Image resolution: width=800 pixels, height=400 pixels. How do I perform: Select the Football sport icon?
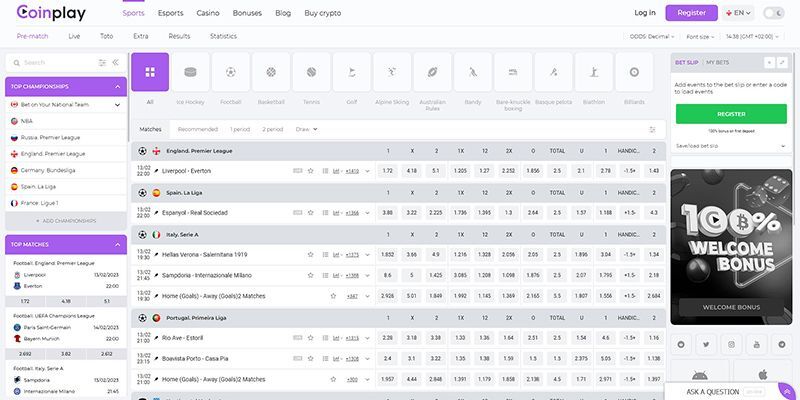231,72
